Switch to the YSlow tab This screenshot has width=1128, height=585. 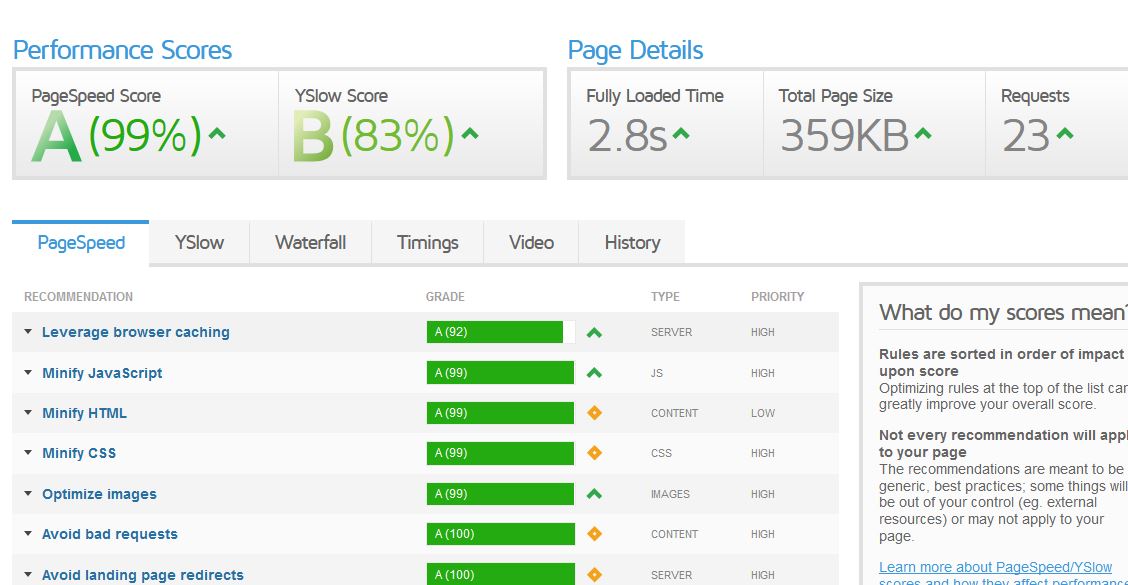pyautogui.click(x=199, y=243)
